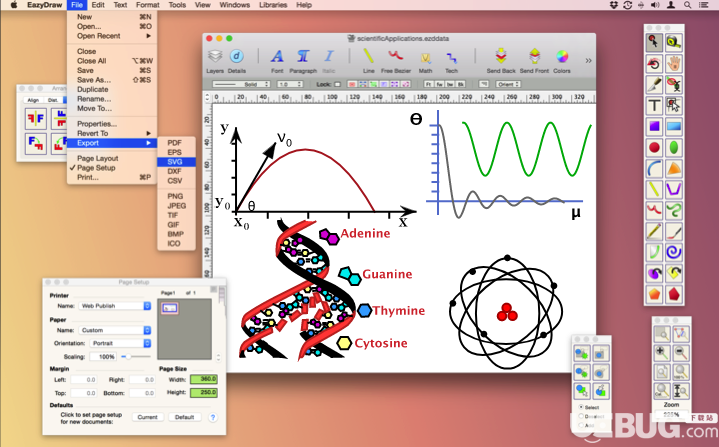This screenshot has height=447, width=719.
Task: Toggle the Lock checkbox
Action: click(337, 84)
